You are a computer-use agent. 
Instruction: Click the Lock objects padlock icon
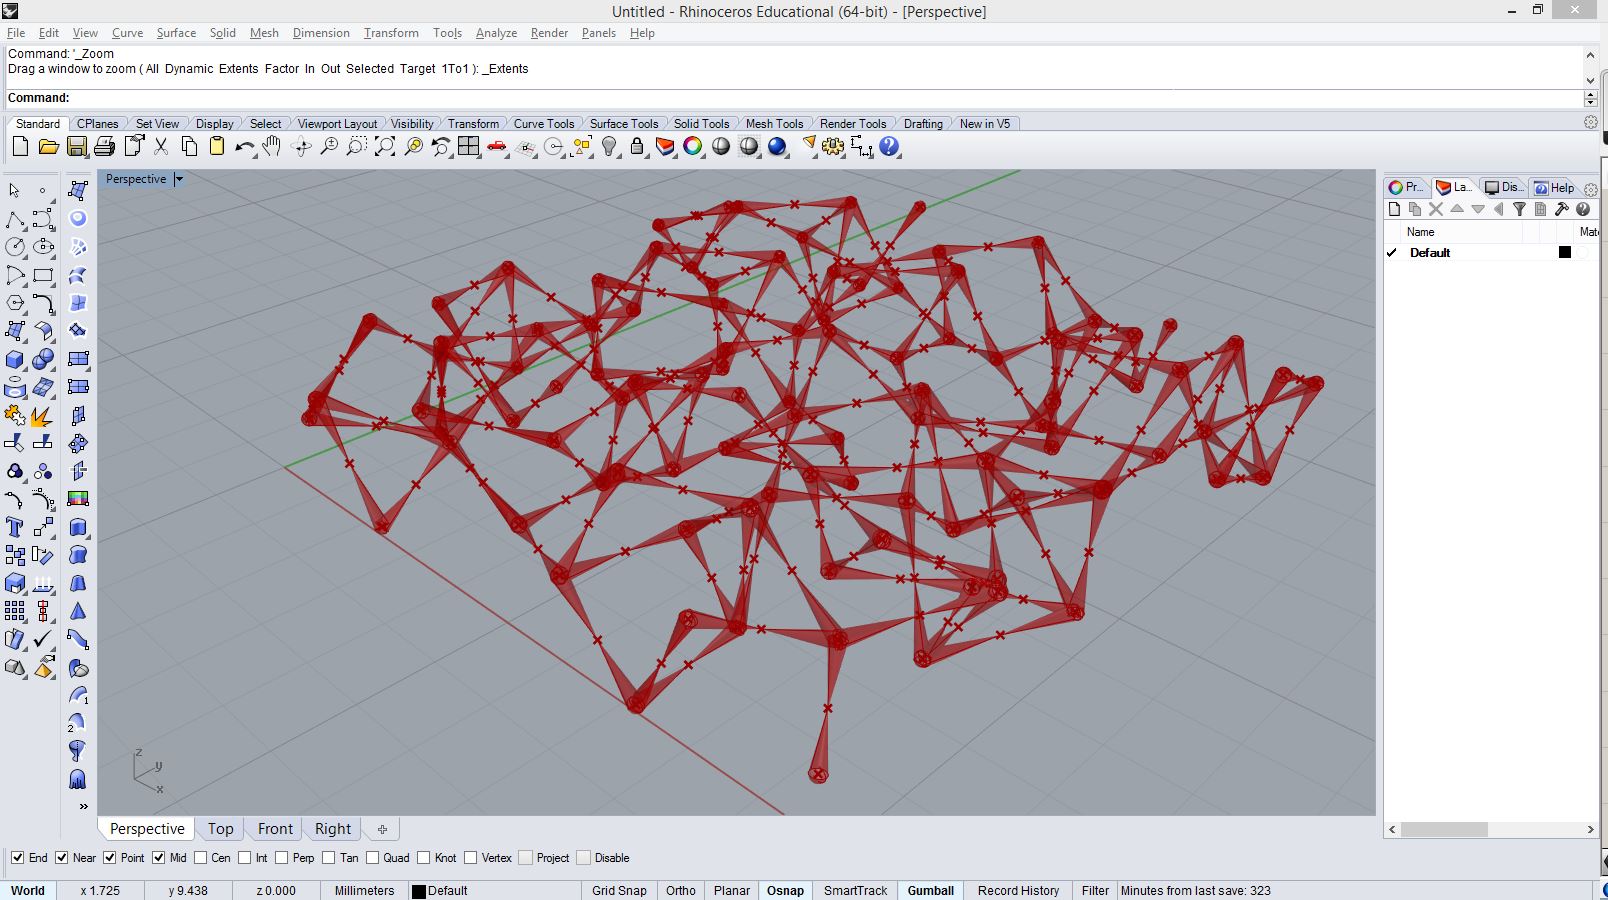(637, 147)
